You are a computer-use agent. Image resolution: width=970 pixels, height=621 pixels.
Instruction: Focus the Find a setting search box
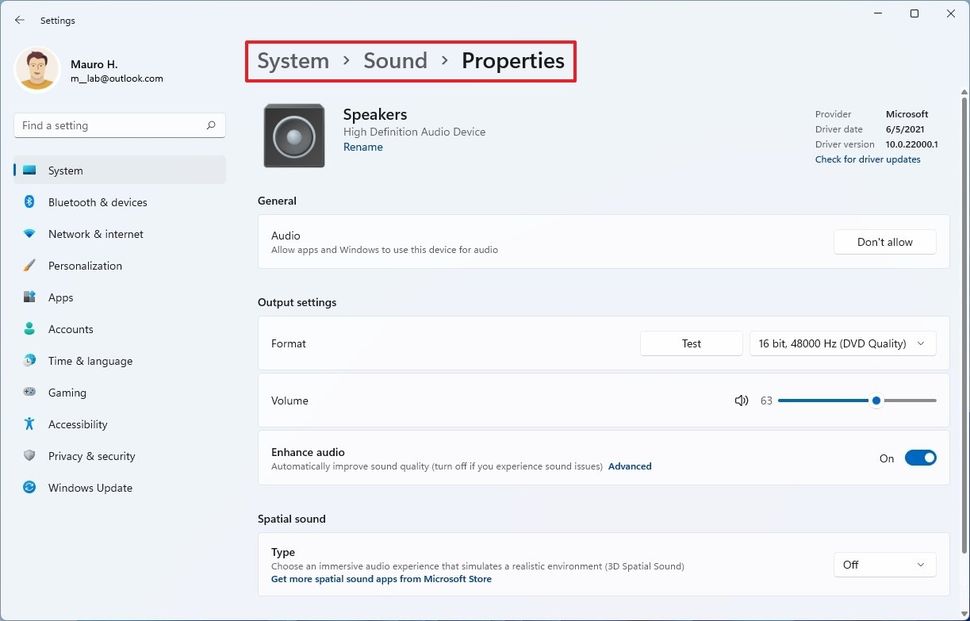(x=110, y=126)
